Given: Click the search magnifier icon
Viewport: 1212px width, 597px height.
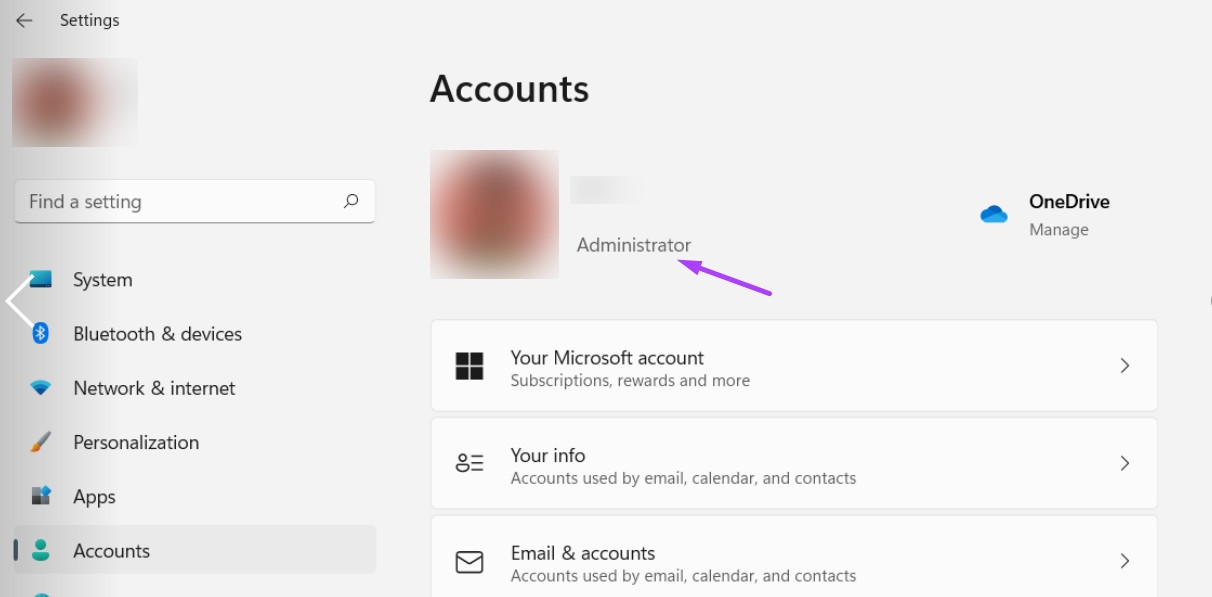Looking at the screenshot, I should [351, 201].
